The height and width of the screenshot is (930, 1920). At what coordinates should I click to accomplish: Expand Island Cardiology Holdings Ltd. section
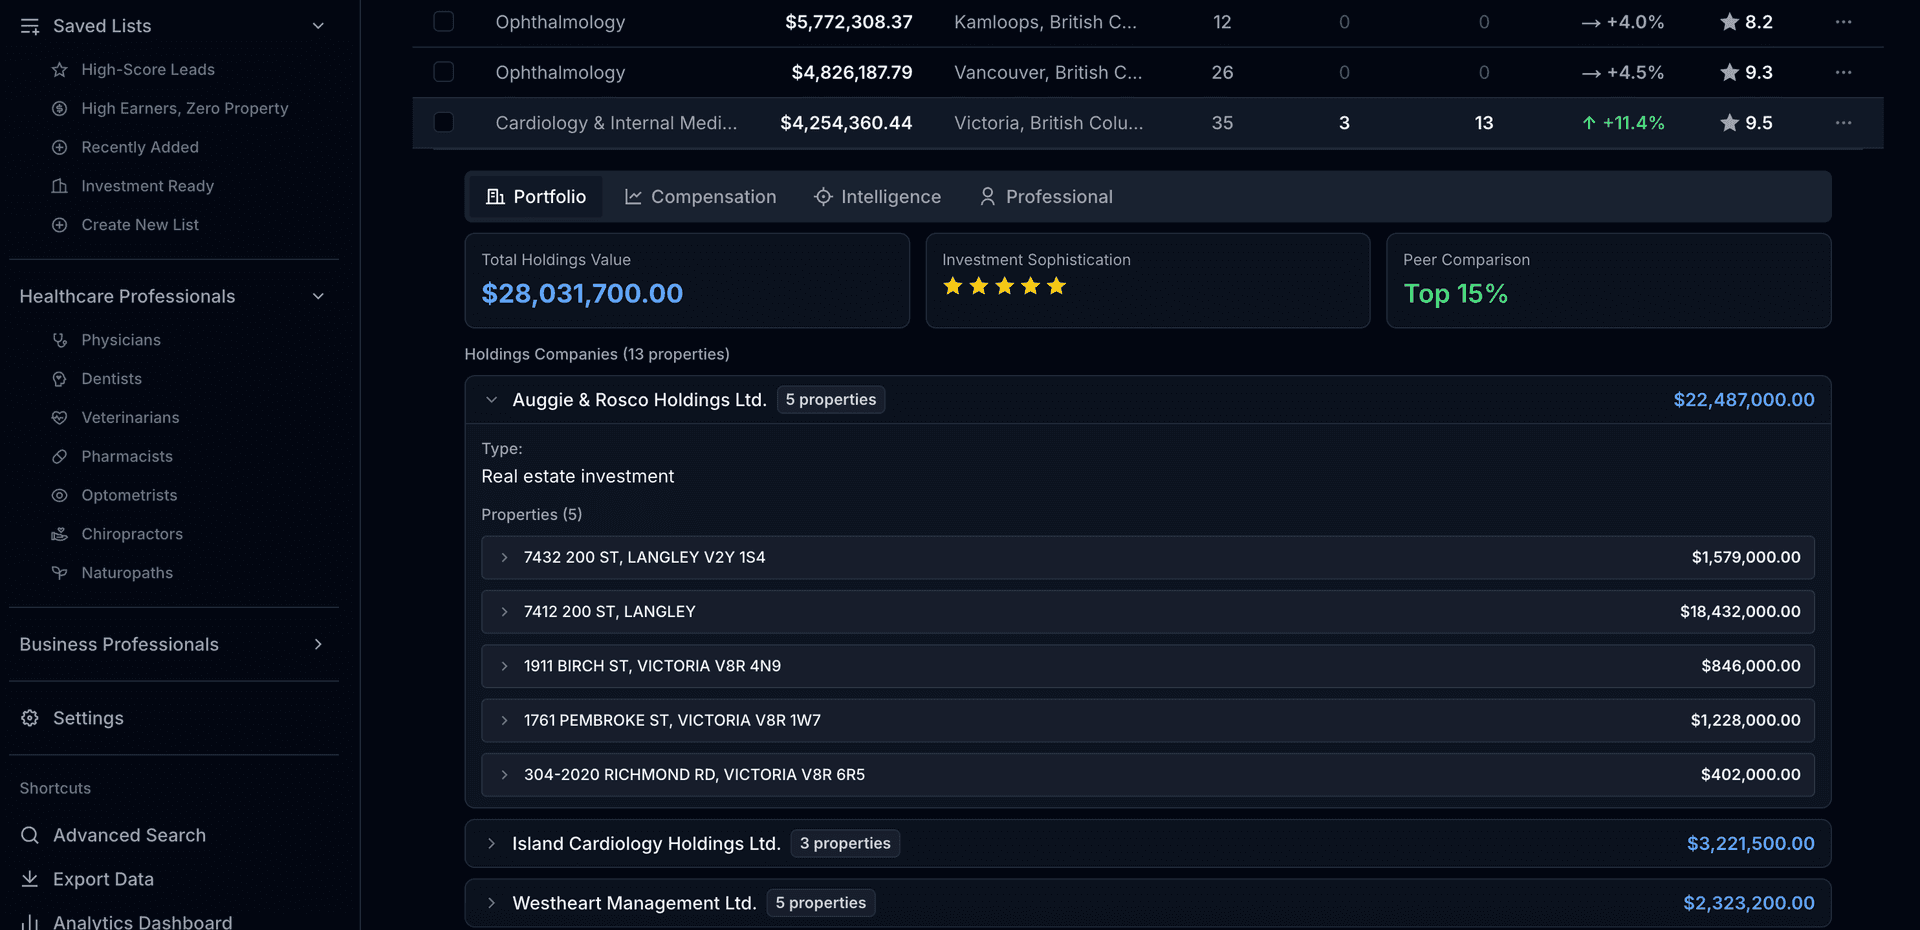(x=491, y=844)
